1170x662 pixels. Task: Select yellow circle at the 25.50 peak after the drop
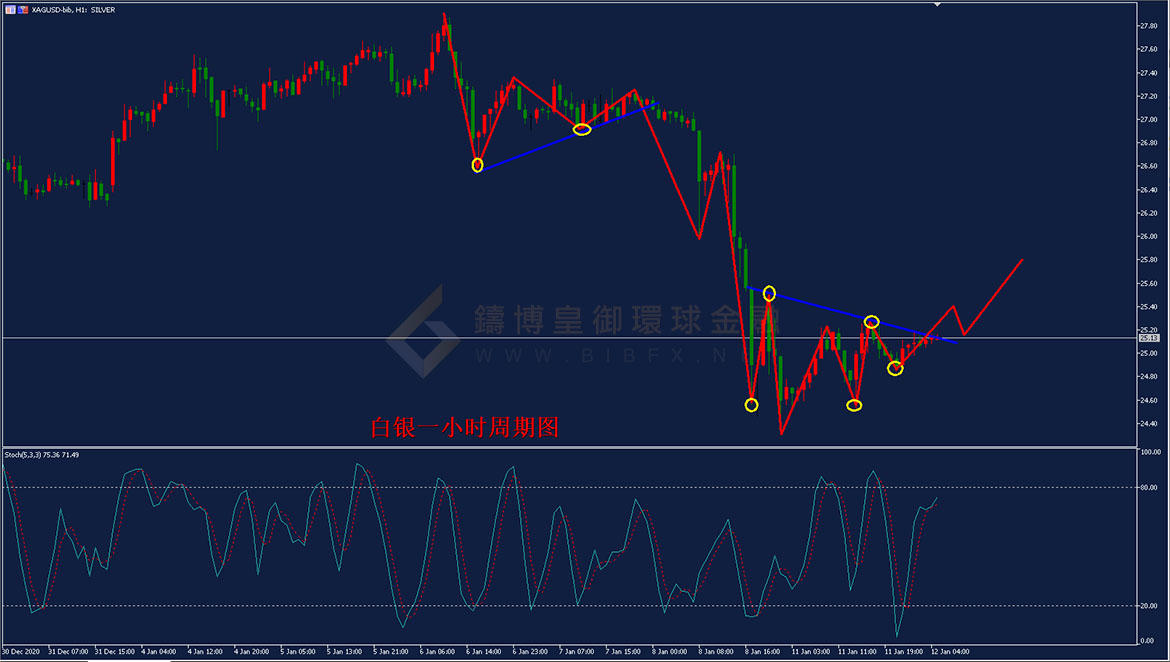769,294
